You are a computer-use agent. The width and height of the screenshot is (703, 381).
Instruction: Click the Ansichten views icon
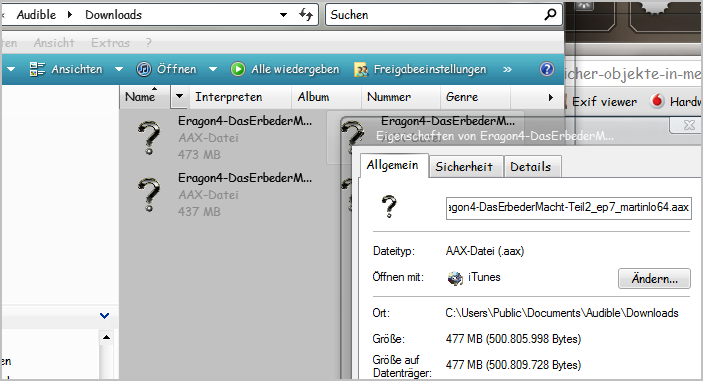[37, 69]
